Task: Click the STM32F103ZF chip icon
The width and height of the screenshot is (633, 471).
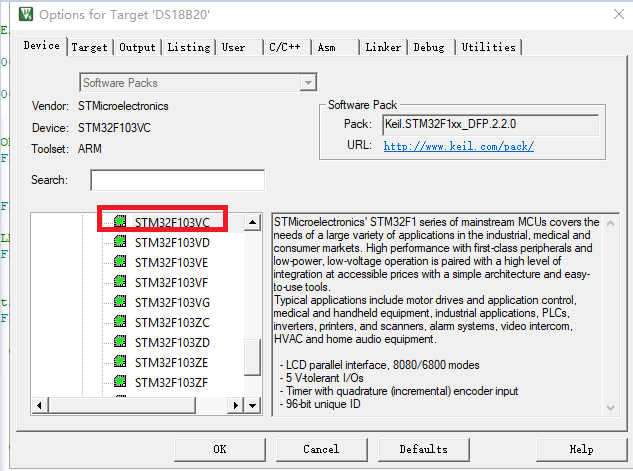Action: pos(120,381)
